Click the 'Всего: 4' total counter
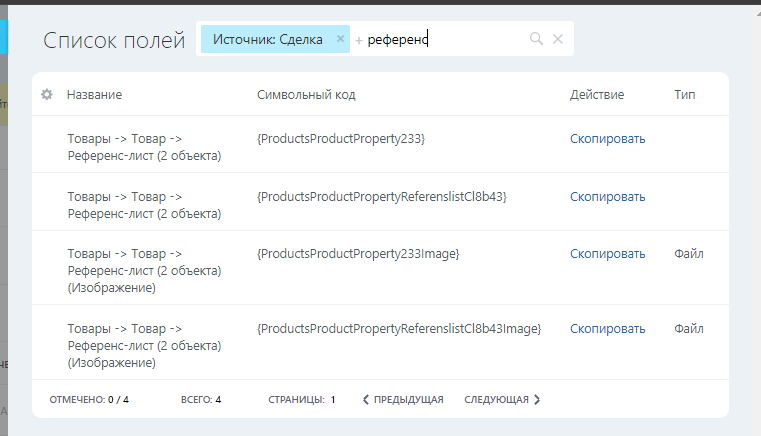 coord(201,400)
